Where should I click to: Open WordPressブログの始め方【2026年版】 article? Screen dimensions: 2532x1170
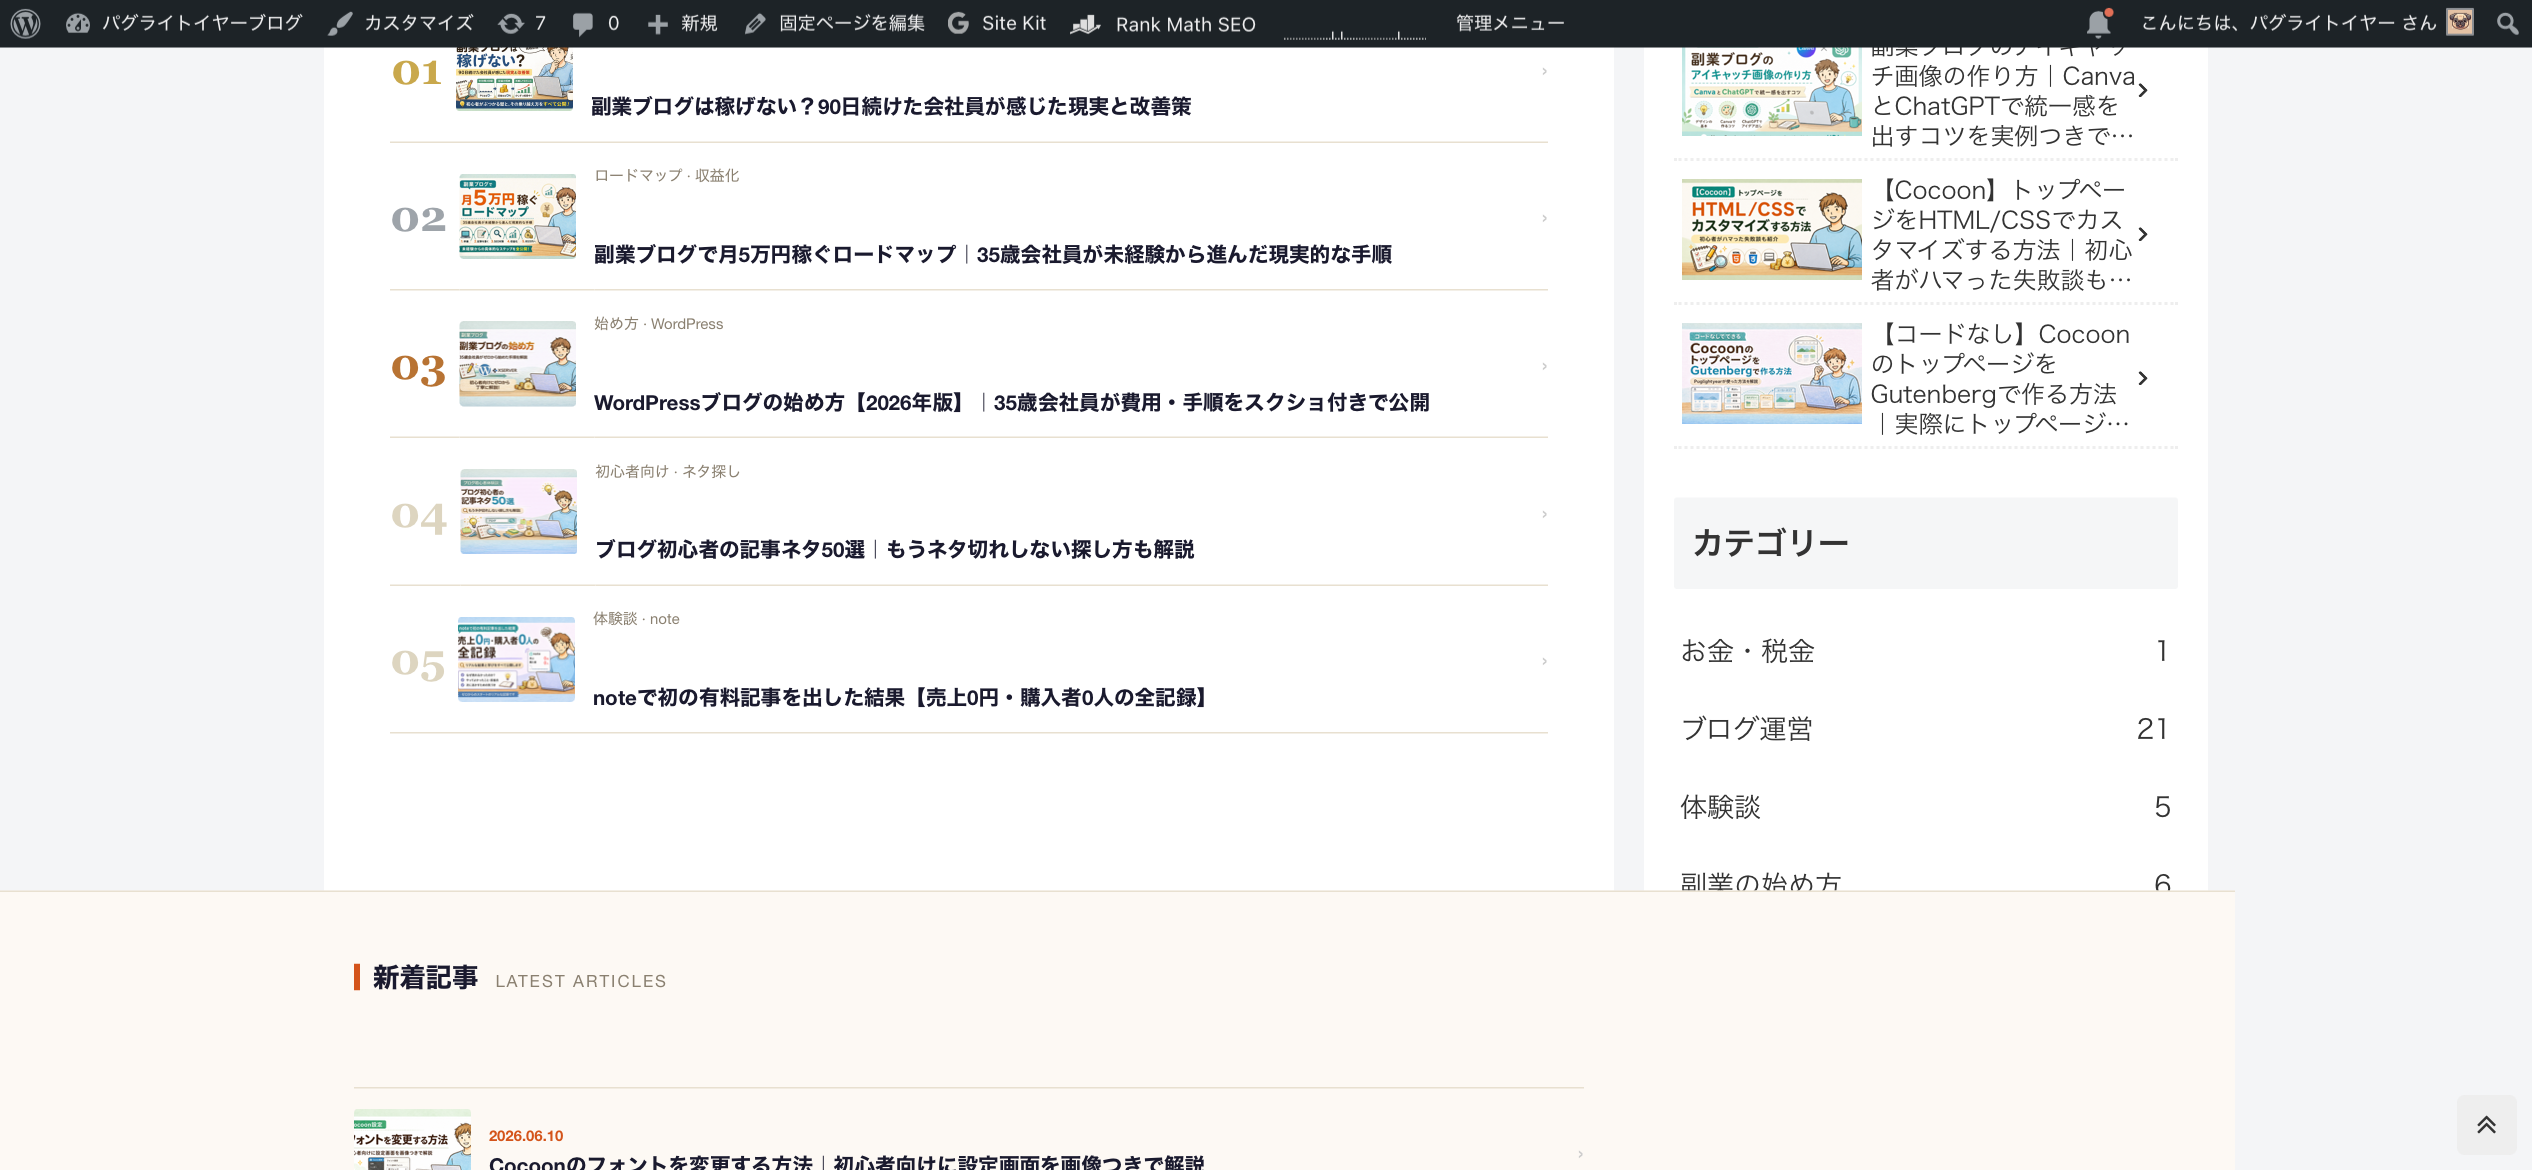click(x=1012, y=402)
